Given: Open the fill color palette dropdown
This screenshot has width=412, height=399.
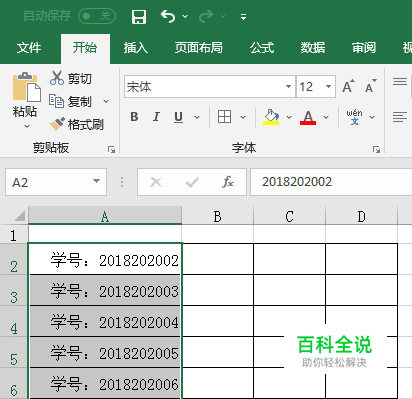Looking at the screenshot, I should 289,117.
